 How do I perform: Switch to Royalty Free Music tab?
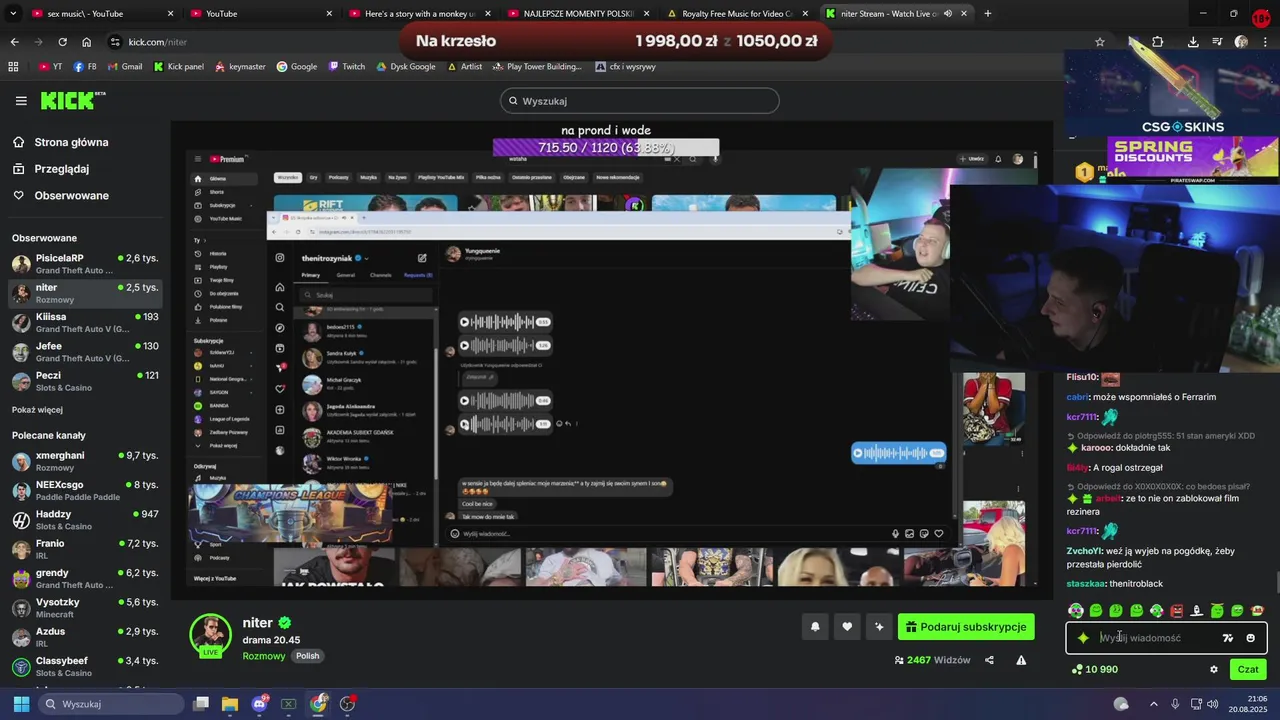click(740, 14)
